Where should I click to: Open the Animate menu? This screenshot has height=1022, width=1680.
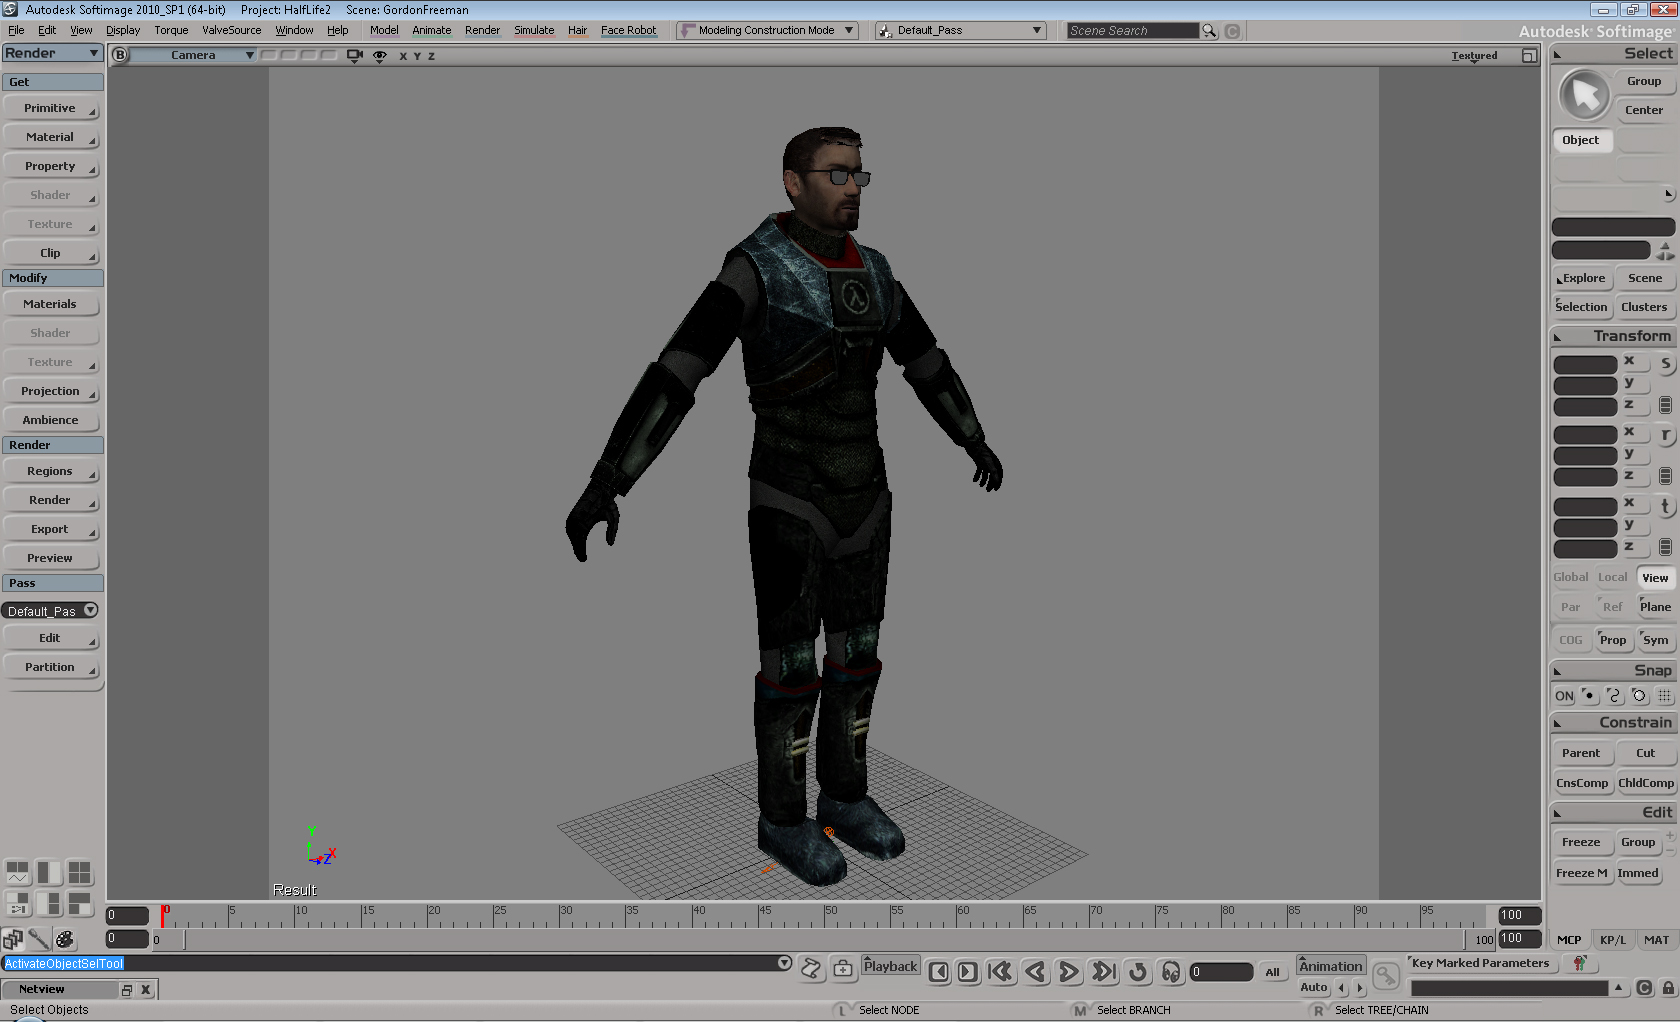pos(432,30)
